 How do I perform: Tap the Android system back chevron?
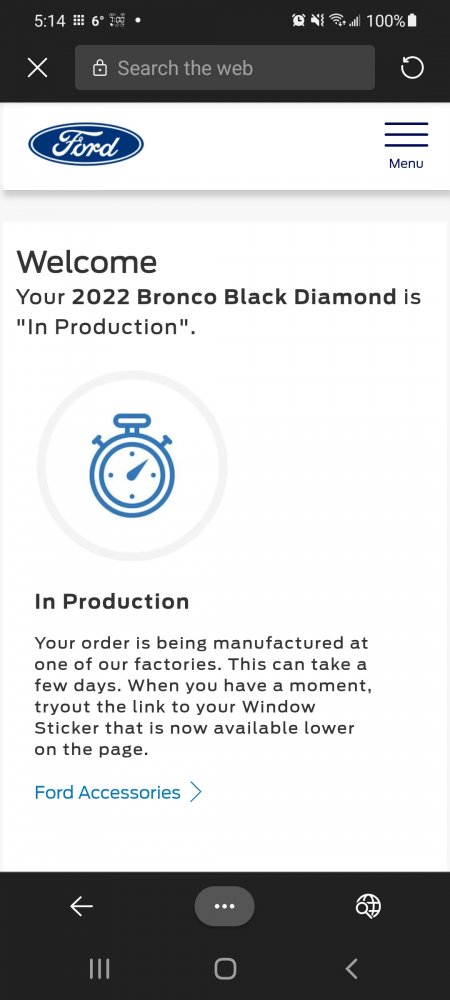[351, 969]
